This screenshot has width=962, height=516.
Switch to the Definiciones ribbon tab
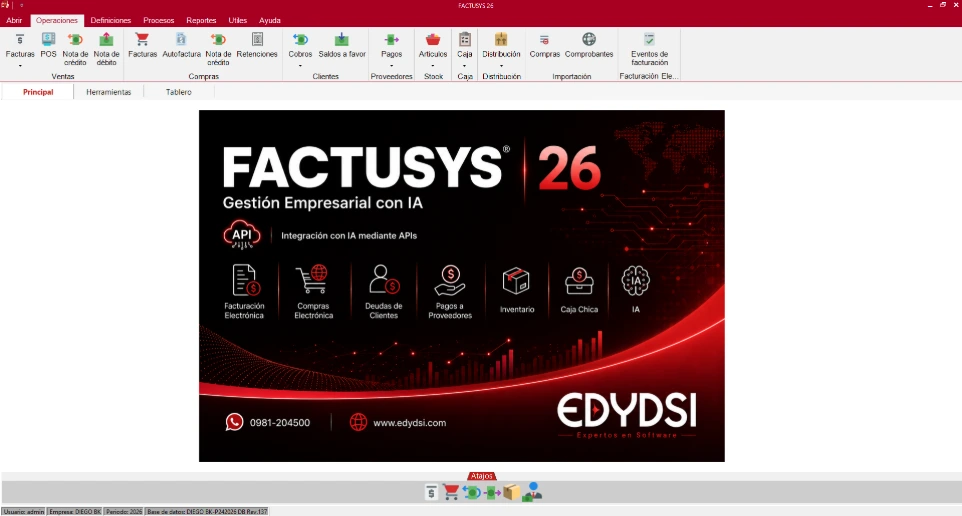[110, 20]
